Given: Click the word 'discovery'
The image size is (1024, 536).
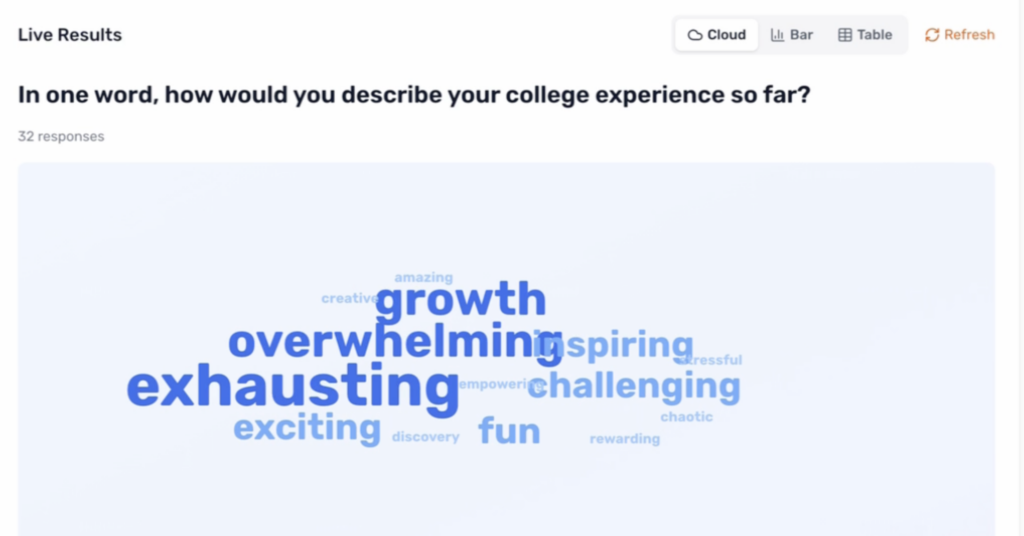Looking at the screenshot, I should [x=425, y=437].
